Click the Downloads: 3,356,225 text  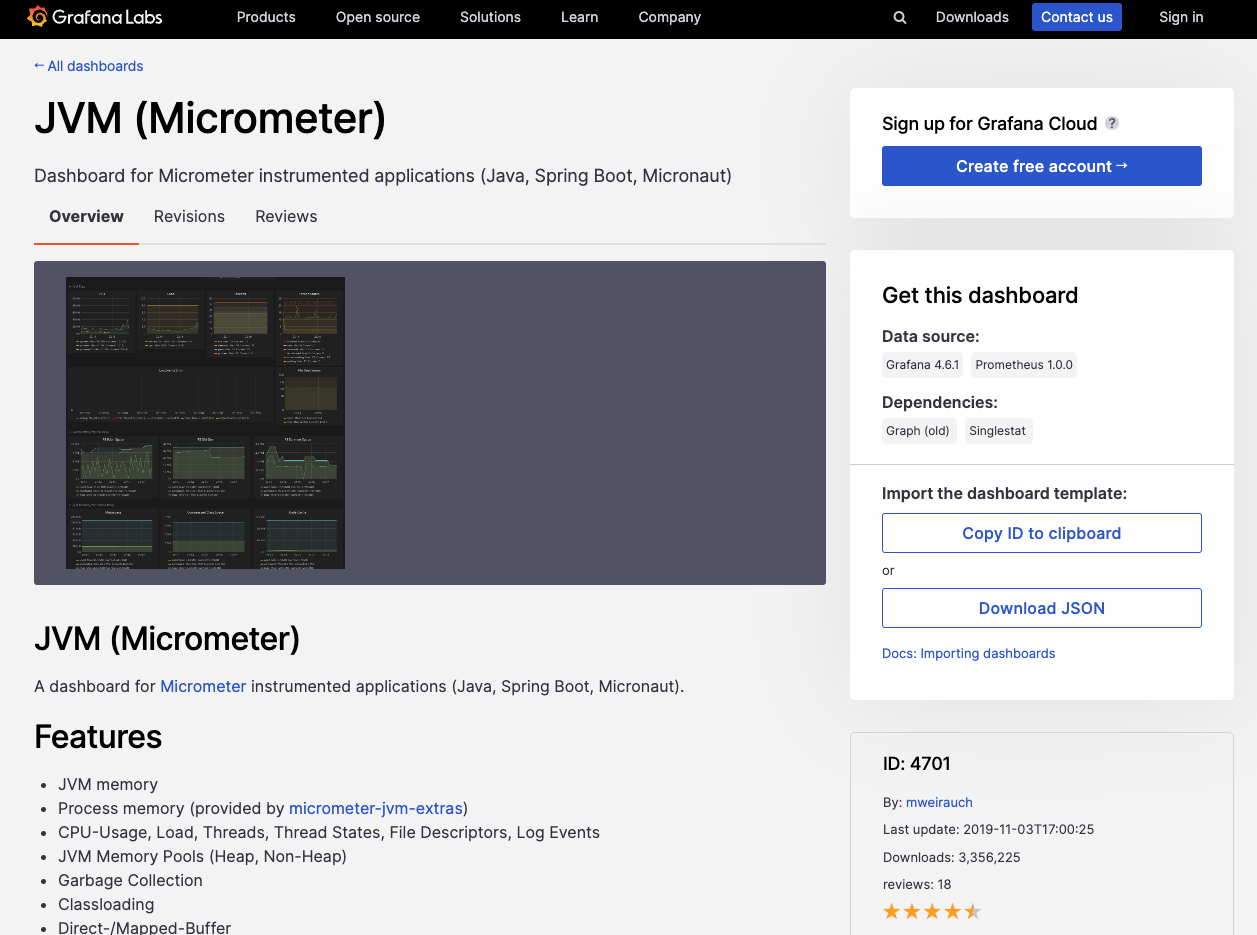951,857
